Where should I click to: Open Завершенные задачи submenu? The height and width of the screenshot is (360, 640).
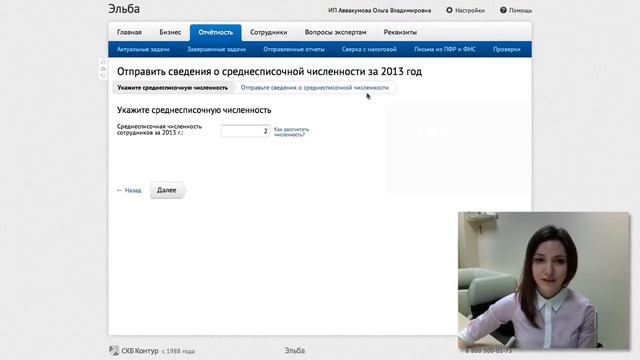[216, 49]
